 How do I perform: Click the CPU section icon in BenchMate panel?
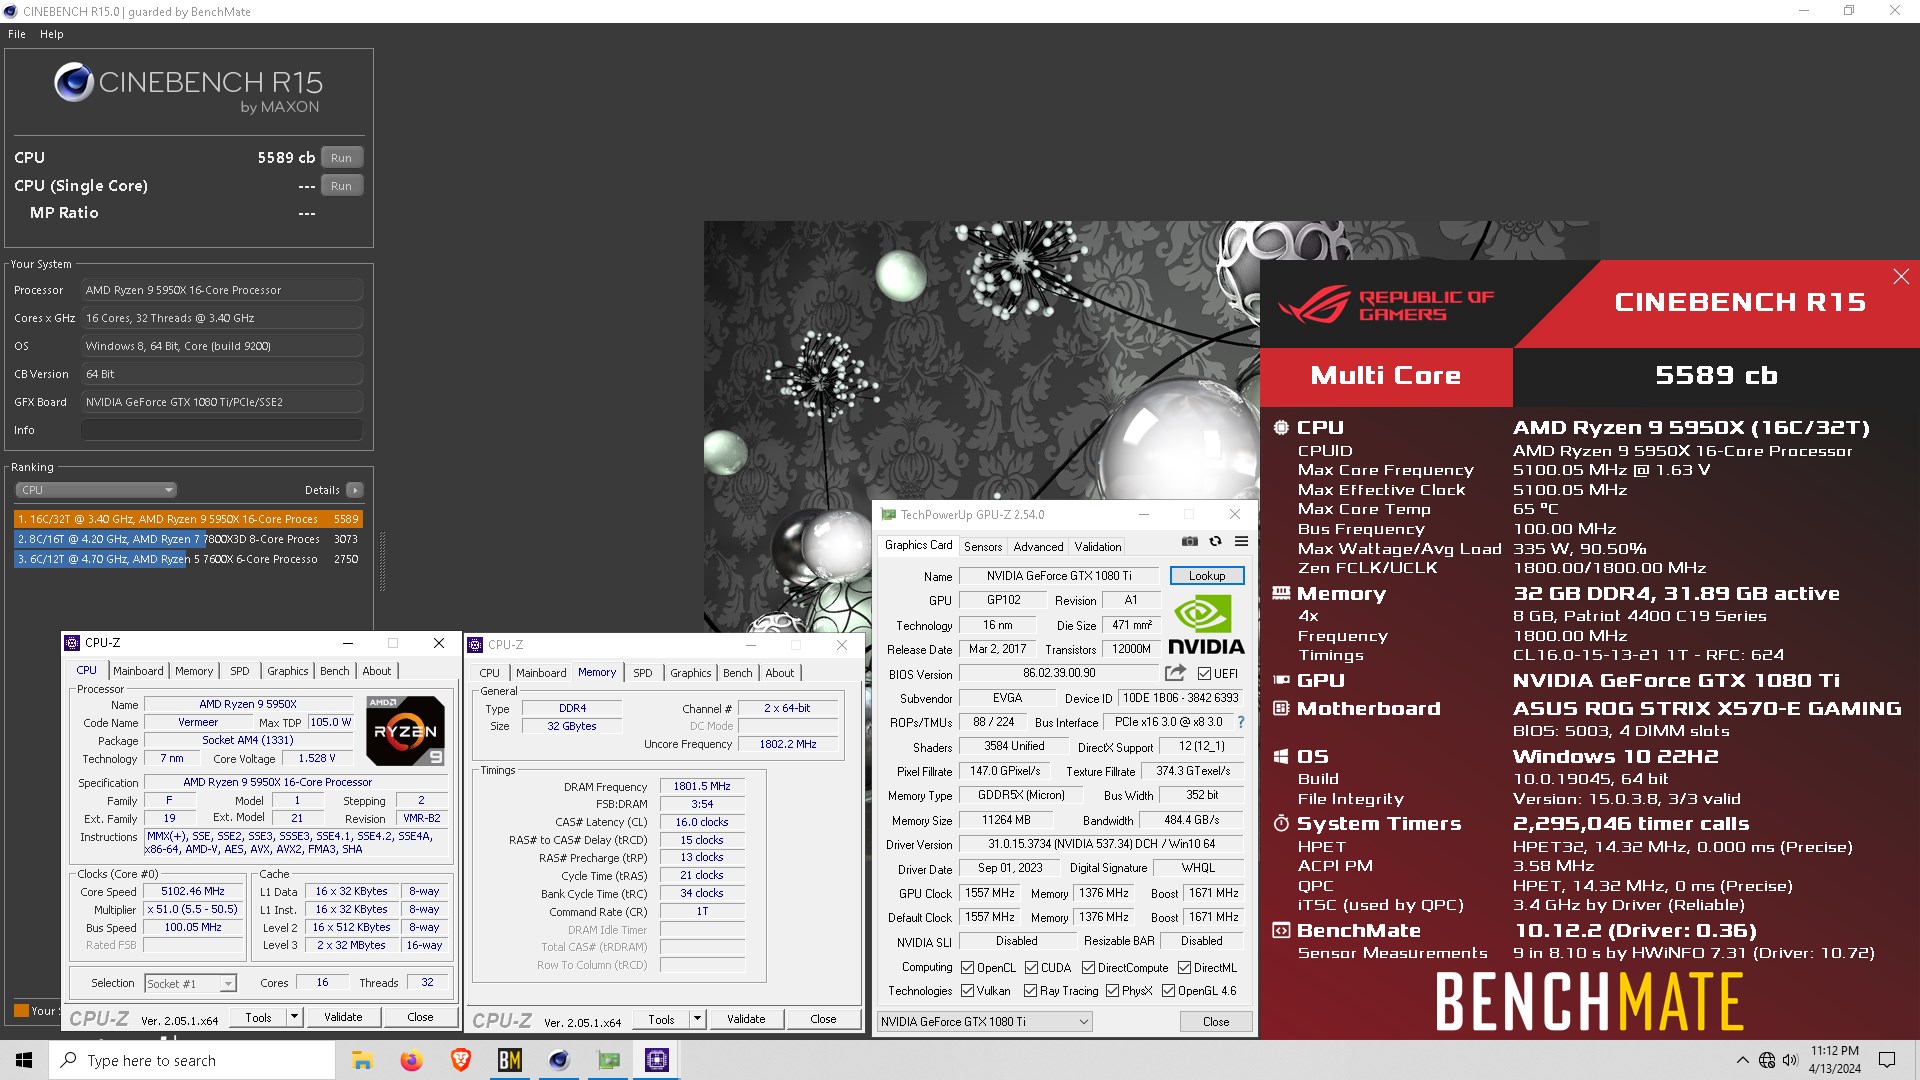pos(1281,428)
